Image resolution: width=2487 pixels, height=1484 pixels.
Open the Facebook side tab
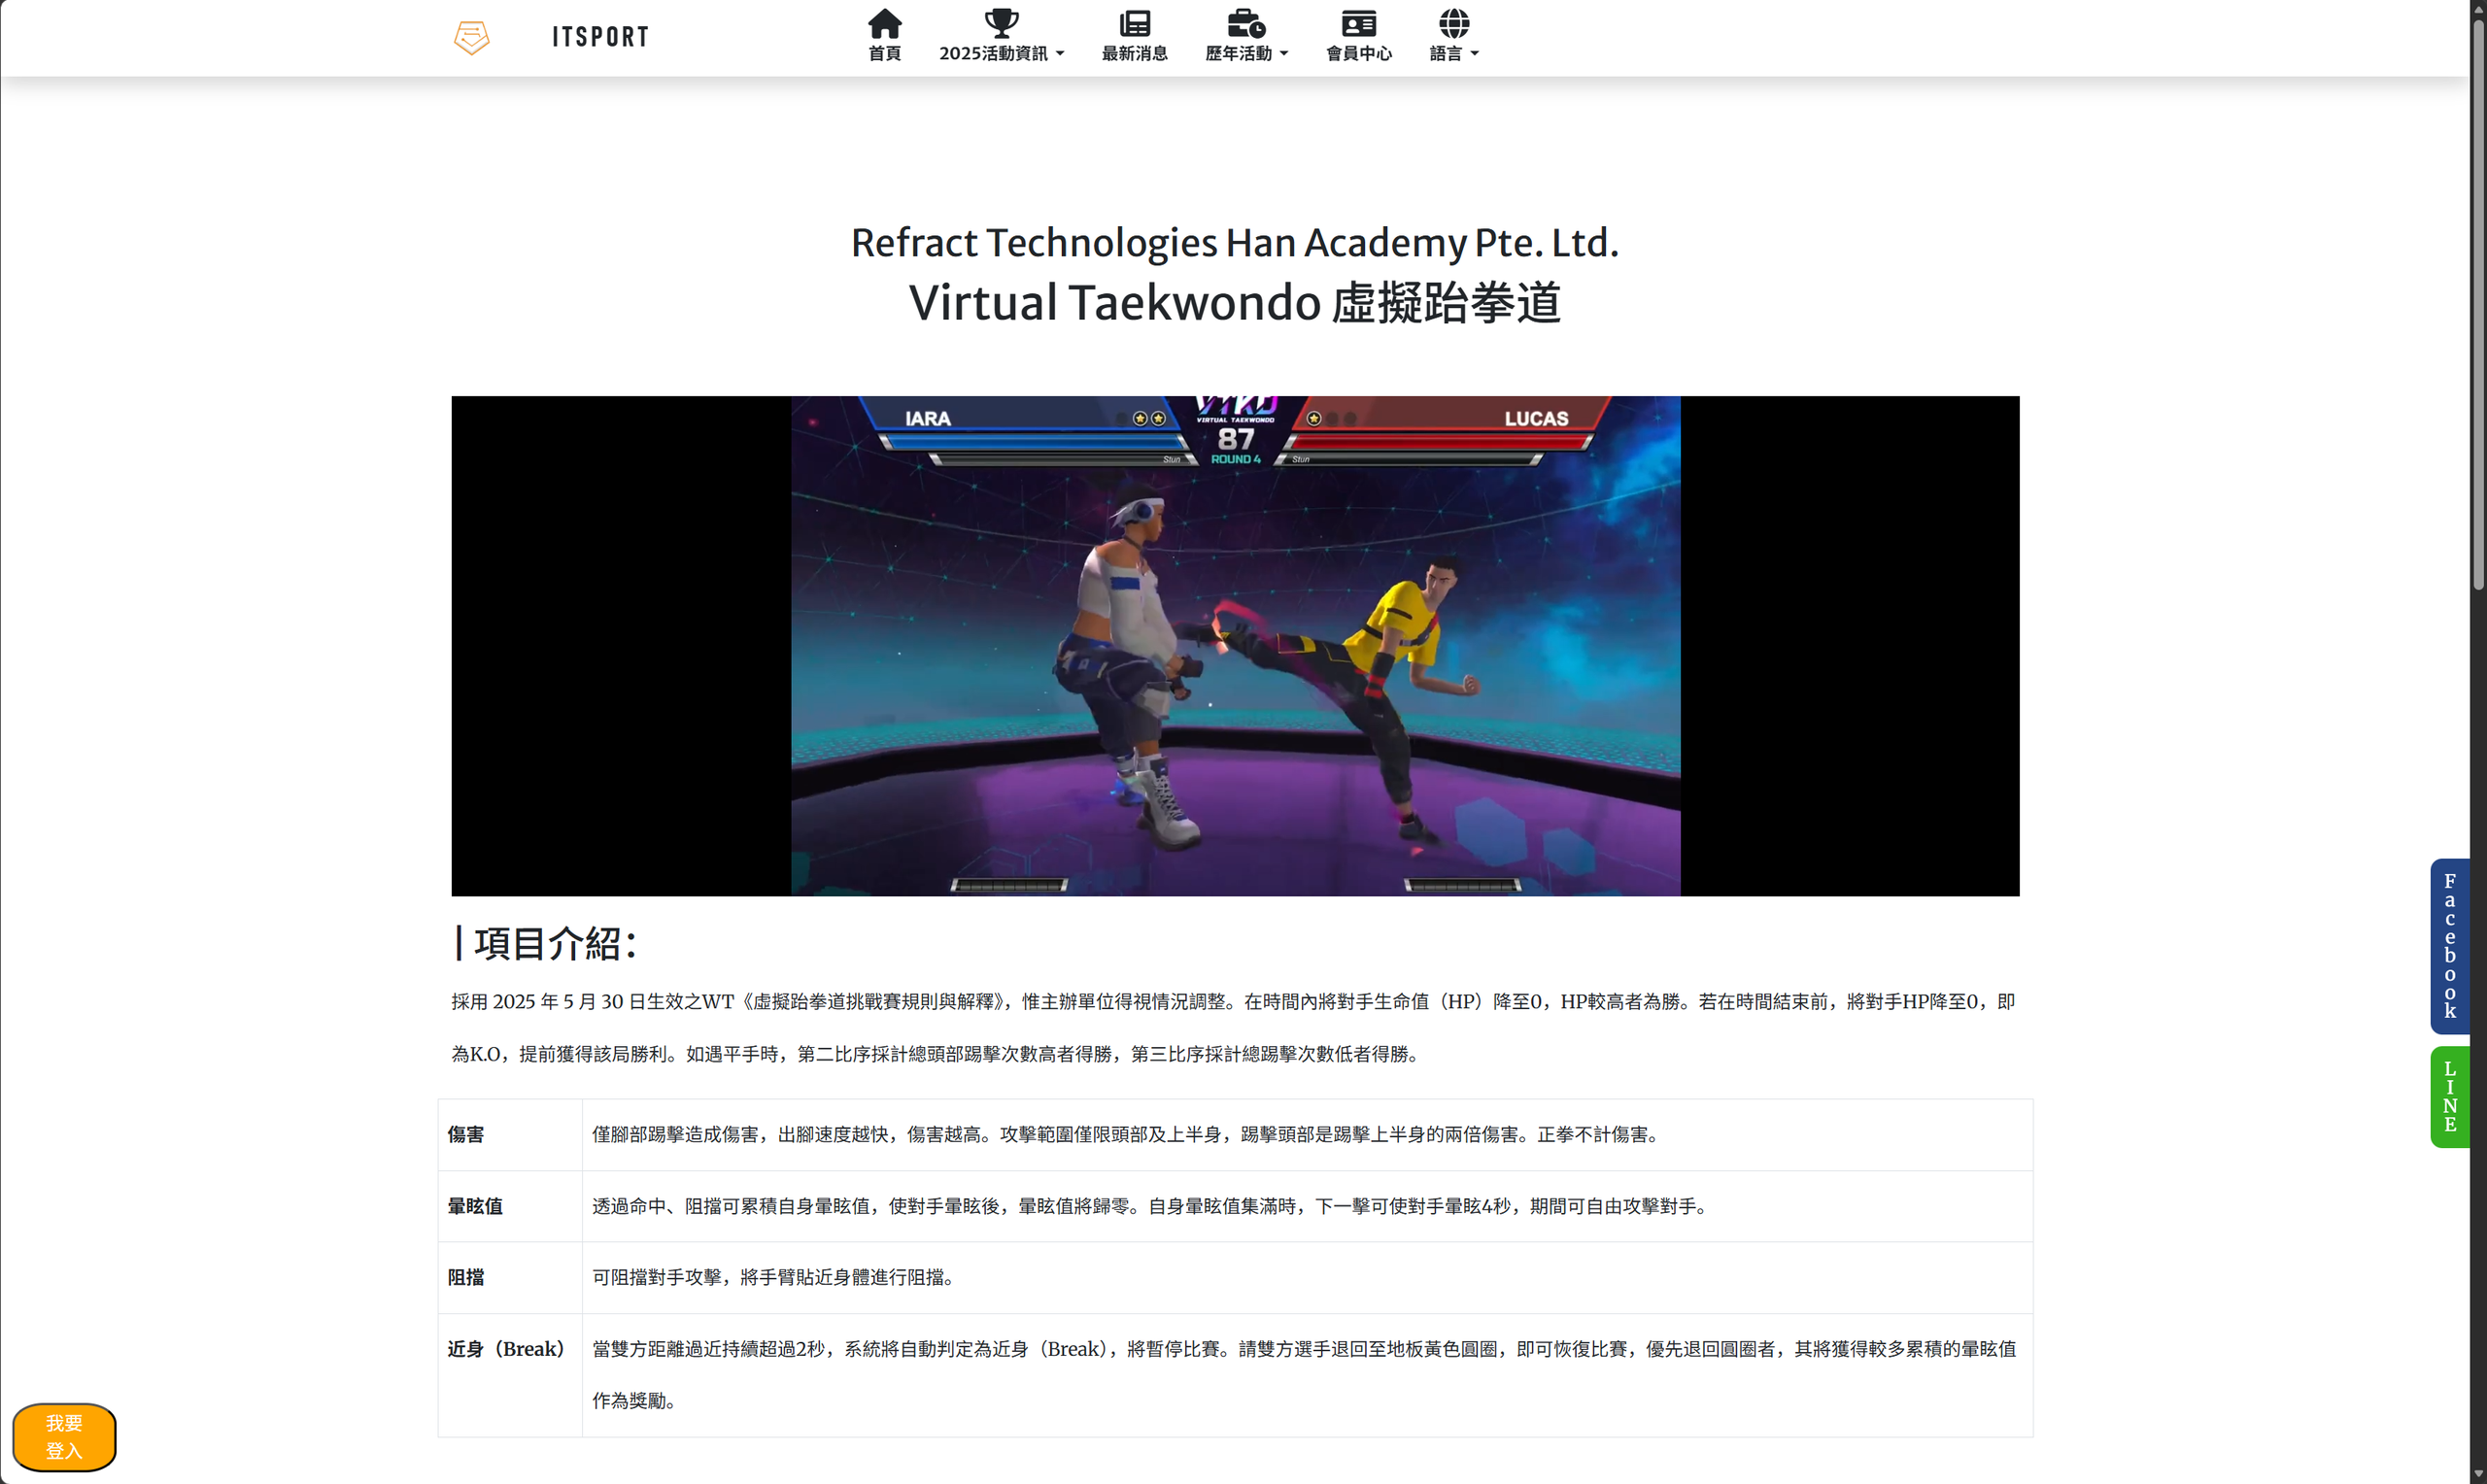point(2449,946)
